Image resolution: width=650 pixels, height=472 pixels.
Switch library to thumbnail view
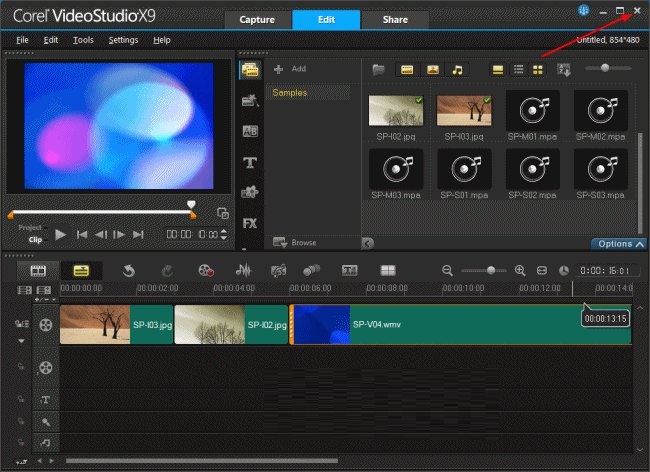click(538, 70)
